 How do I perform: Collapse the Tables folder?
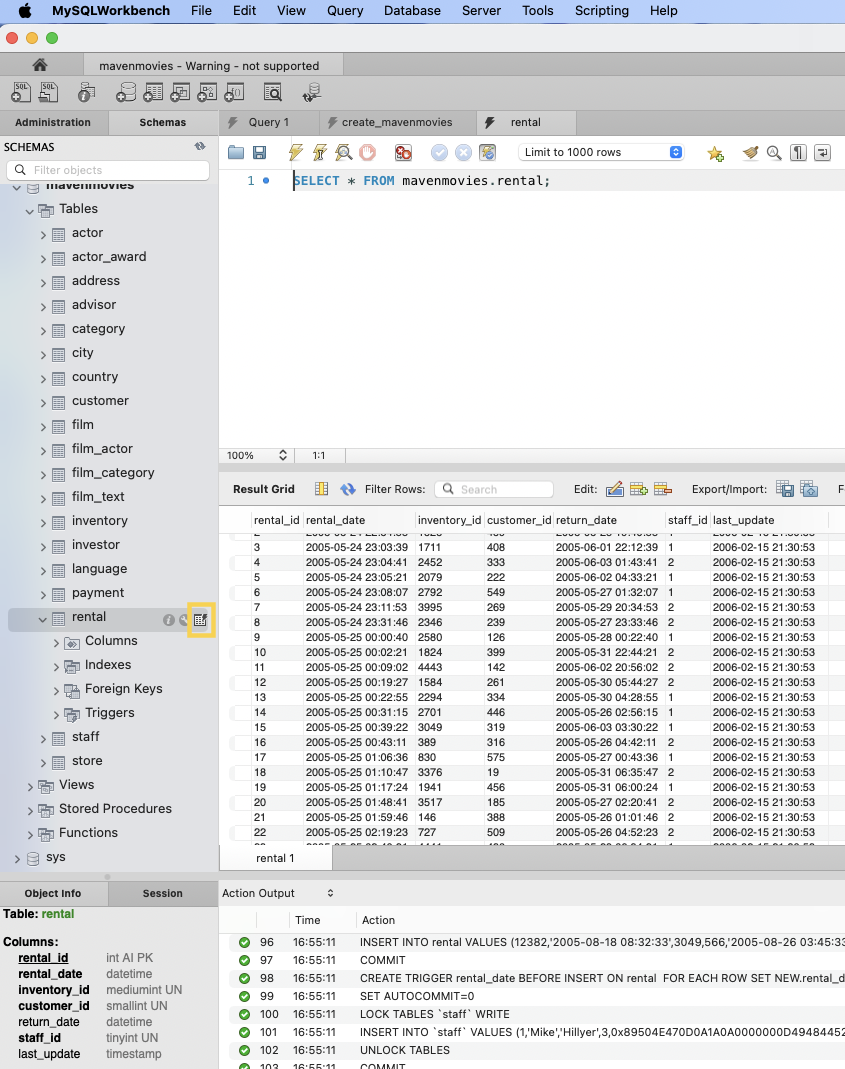coord(29,211)
